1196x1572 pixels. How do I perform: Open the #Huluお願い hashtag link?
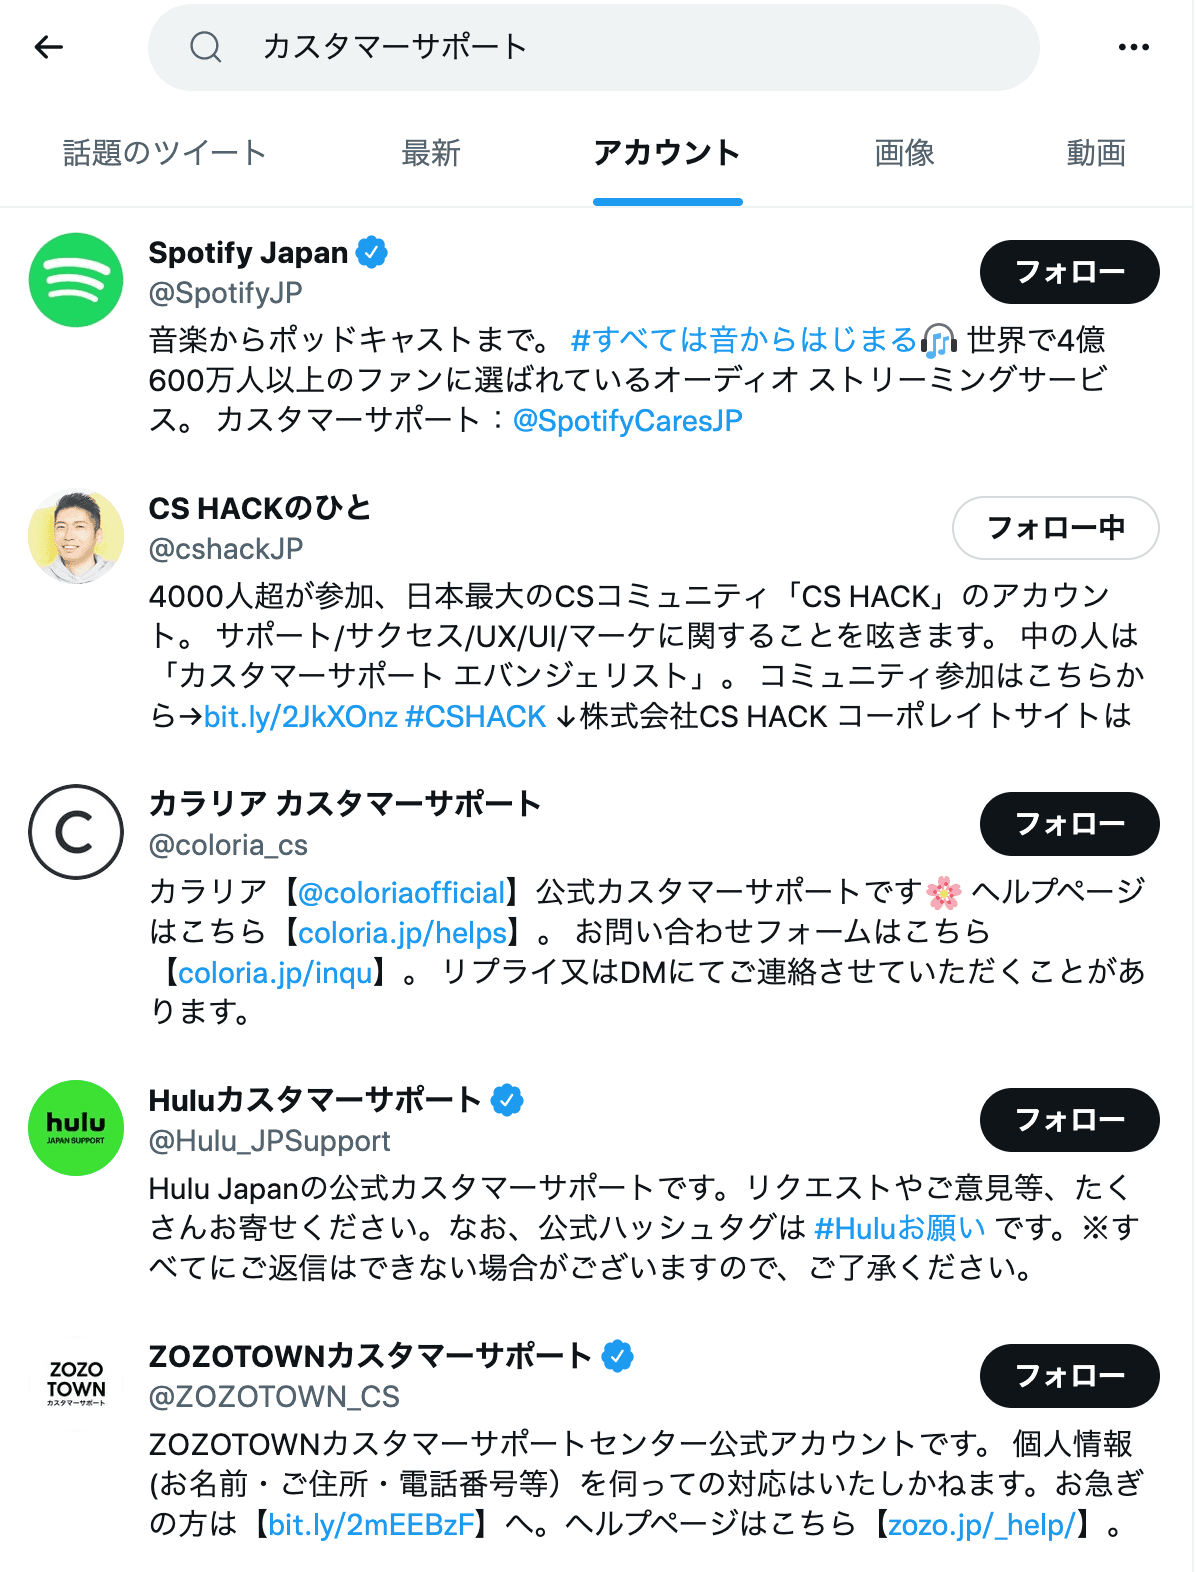pyautogui.click(x=900, y=1228)
